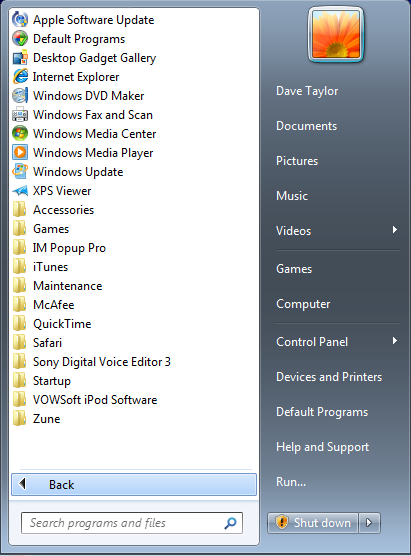Open Windows Fax and Scan icon
Screen dimensions: 411x556
click(x=20, y=115)
